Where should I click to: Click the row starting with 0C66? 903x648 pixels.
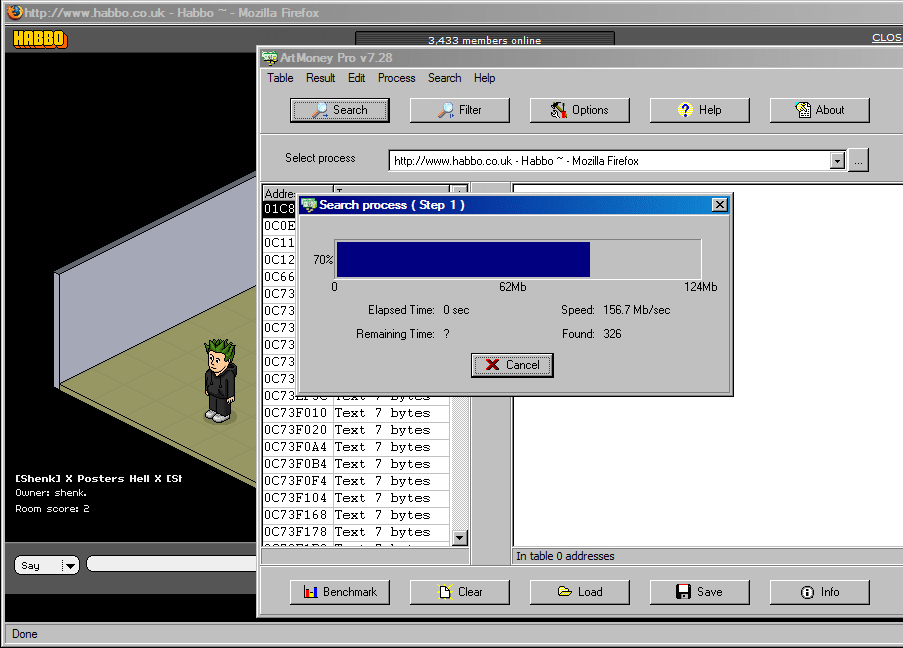click(x=280, y=277)
